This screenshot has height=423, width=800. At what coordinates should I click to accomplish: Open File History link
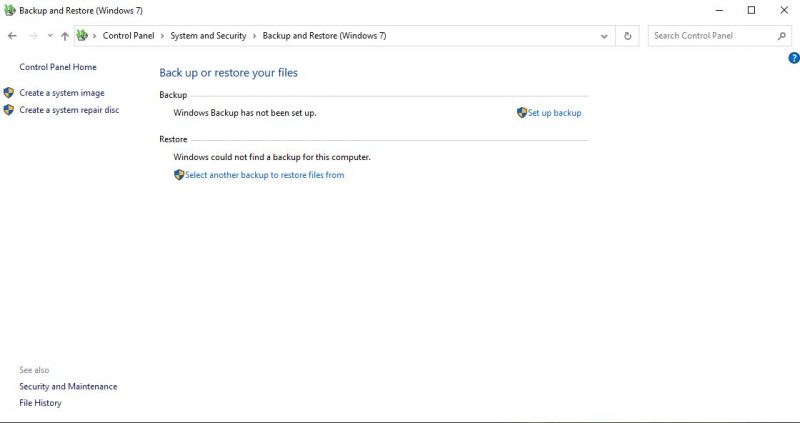click(x=40, y=403)
